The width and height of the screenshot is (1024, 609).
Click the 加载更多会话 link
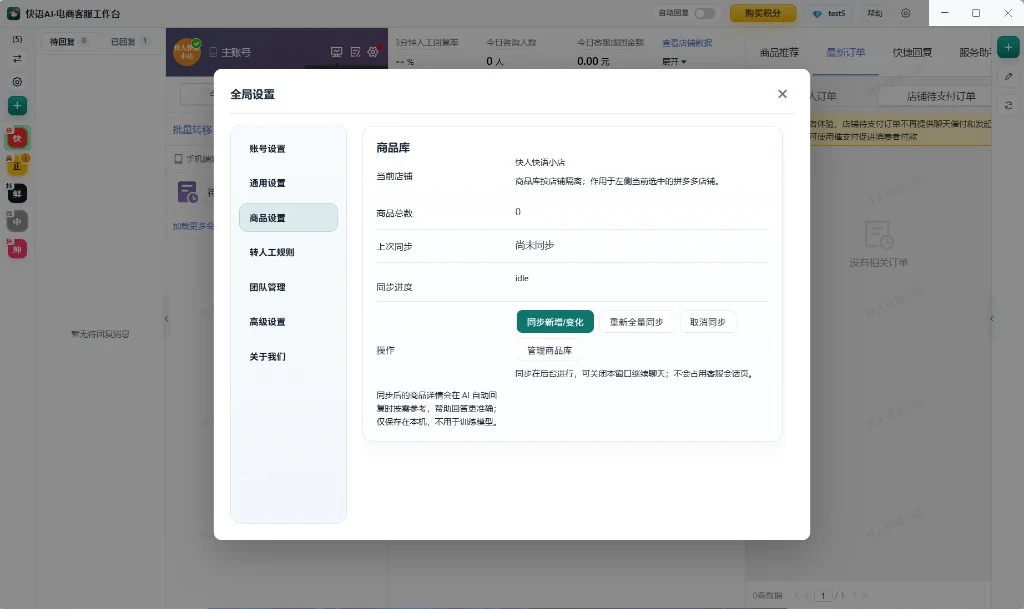coord(193,226)
